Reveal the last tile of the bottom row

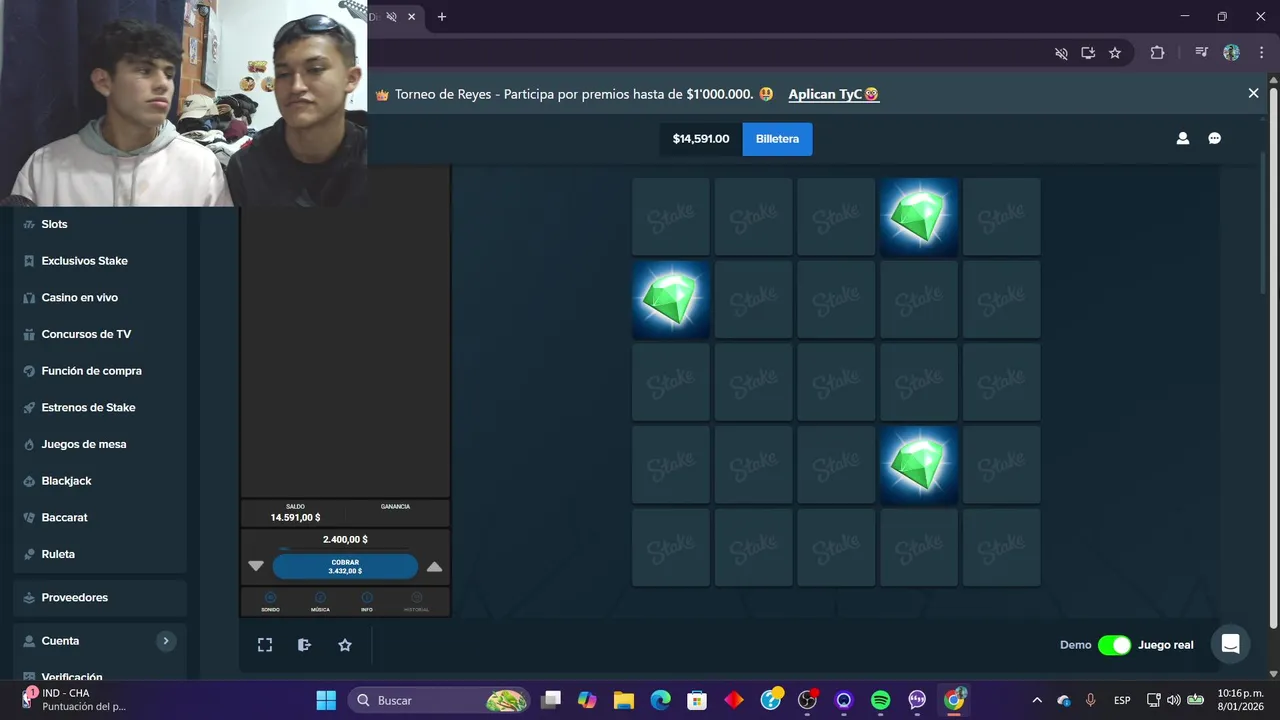click(x=1002, y=547)
